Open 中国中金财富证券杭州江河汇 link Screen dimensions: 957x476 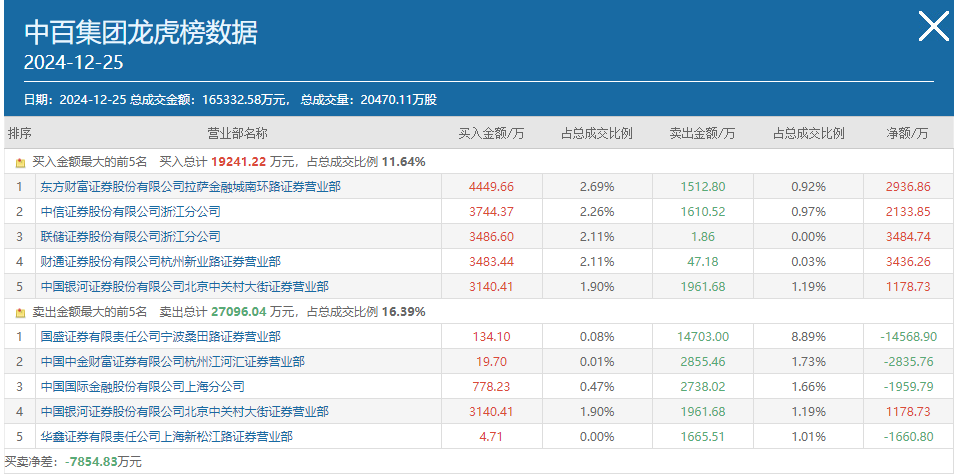point(172,362)
